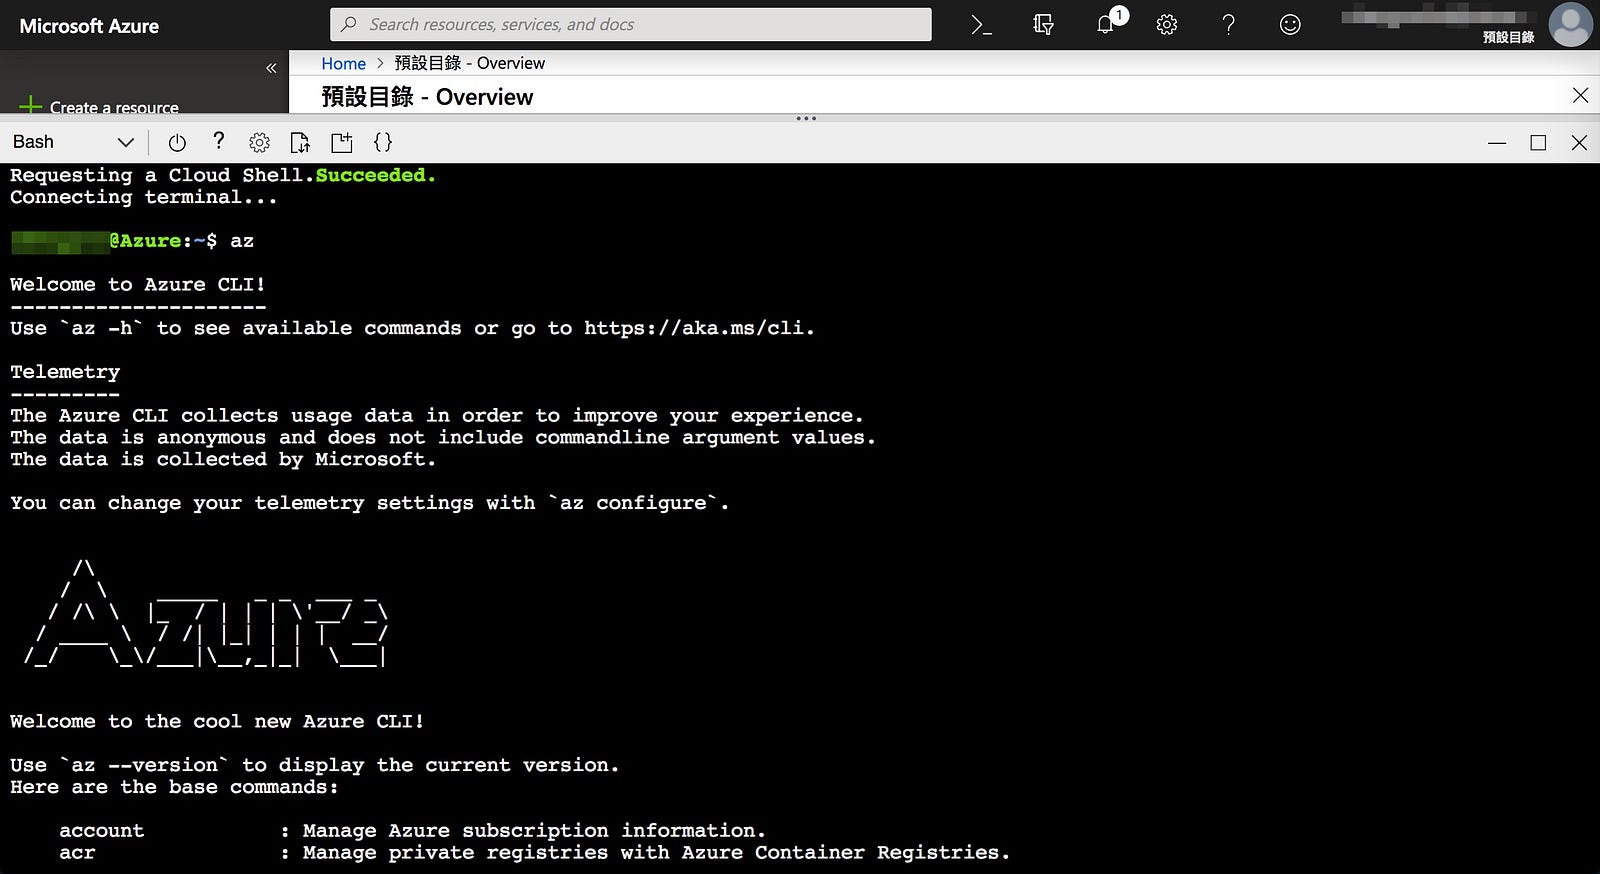
Task: Click the 'account' command row
Action: click(412, 831)
